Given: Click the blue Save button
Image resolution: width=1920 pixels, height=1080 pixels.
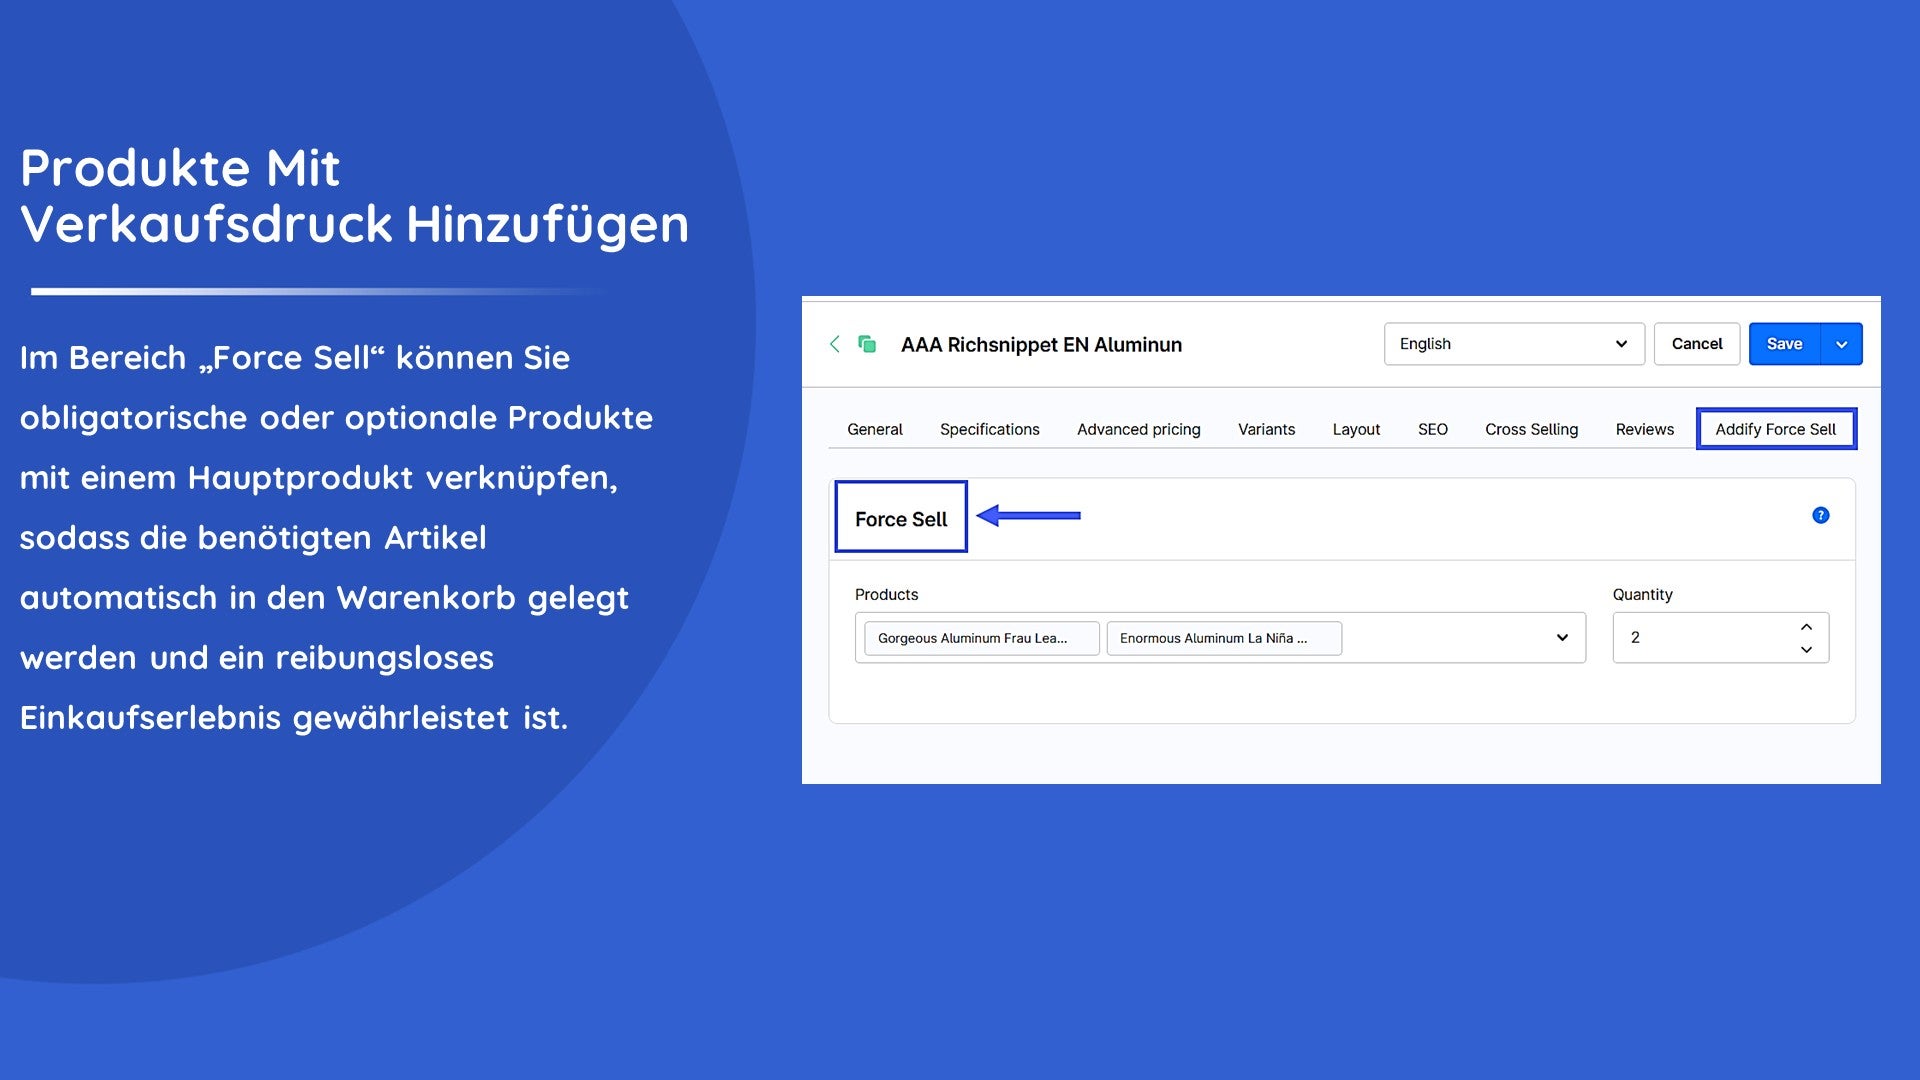Looking at the screenshot, I should pyautogui.click(x=1784, y=344).
